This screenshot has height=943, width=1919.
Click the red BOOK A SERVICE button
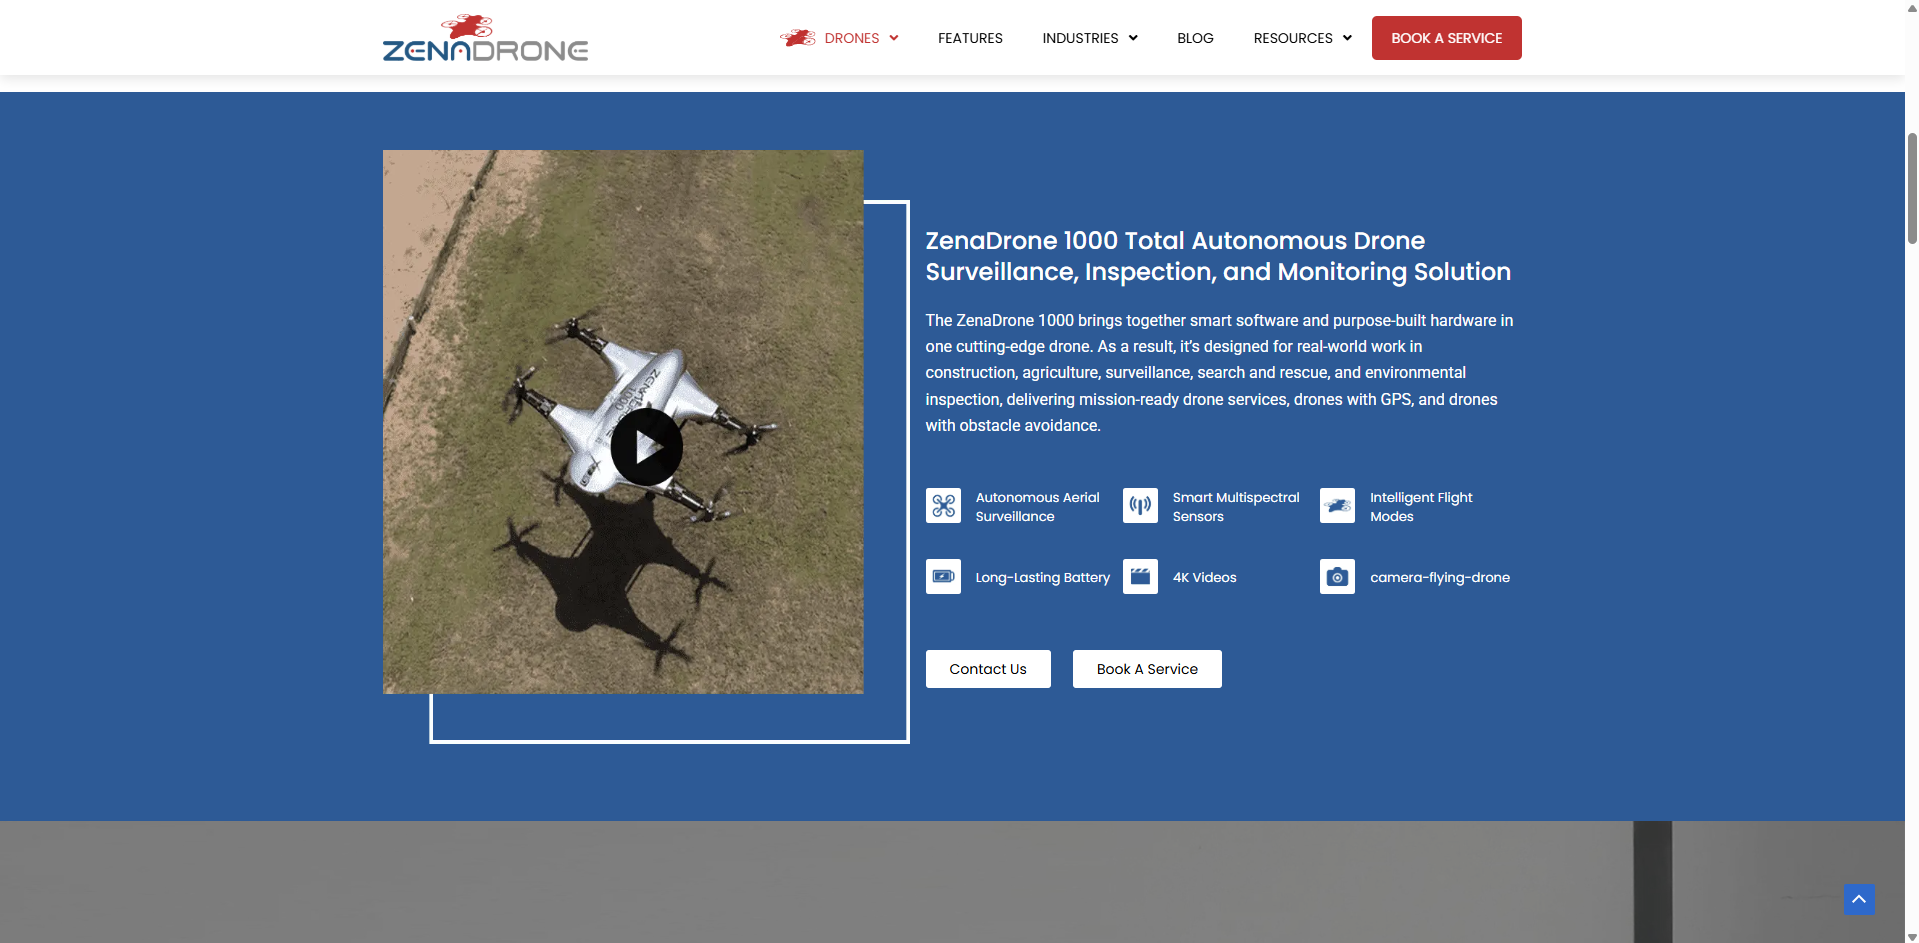tap(1446, 38)
